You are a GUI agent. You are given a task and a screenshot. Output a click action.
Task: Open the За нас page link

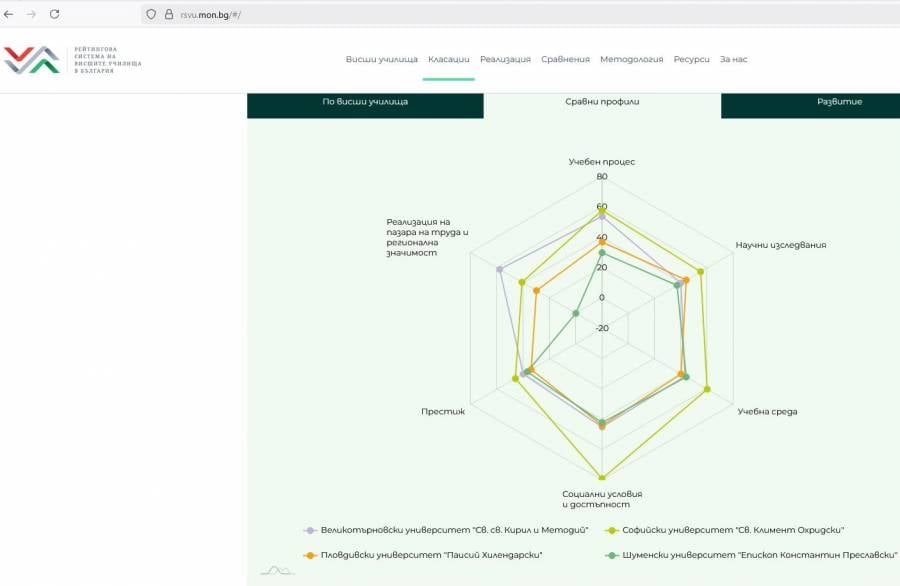coord(733,59)
